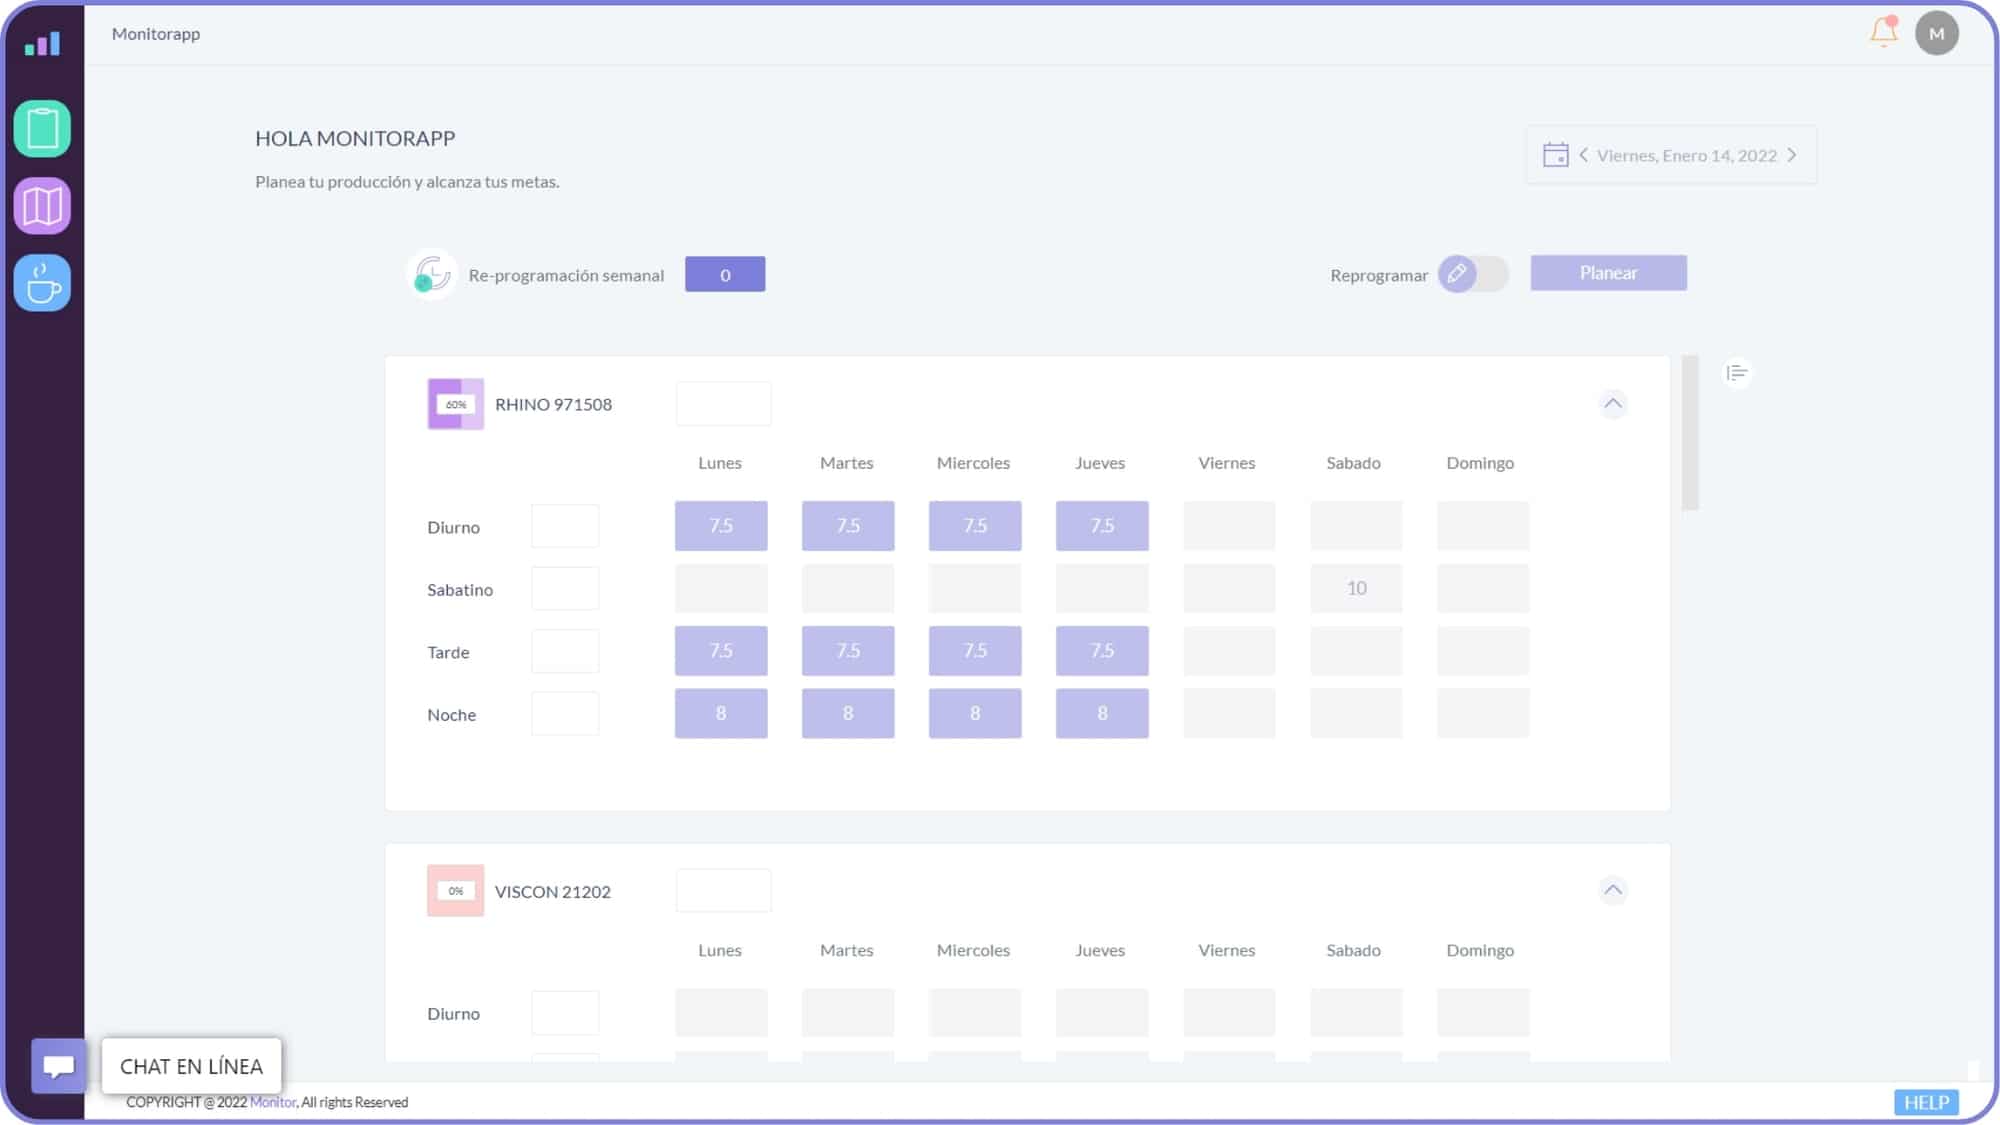The width and height of the screenshot is (2000, 1125).
Task: Open the list view icon beside the cards
Action: 1738,372
